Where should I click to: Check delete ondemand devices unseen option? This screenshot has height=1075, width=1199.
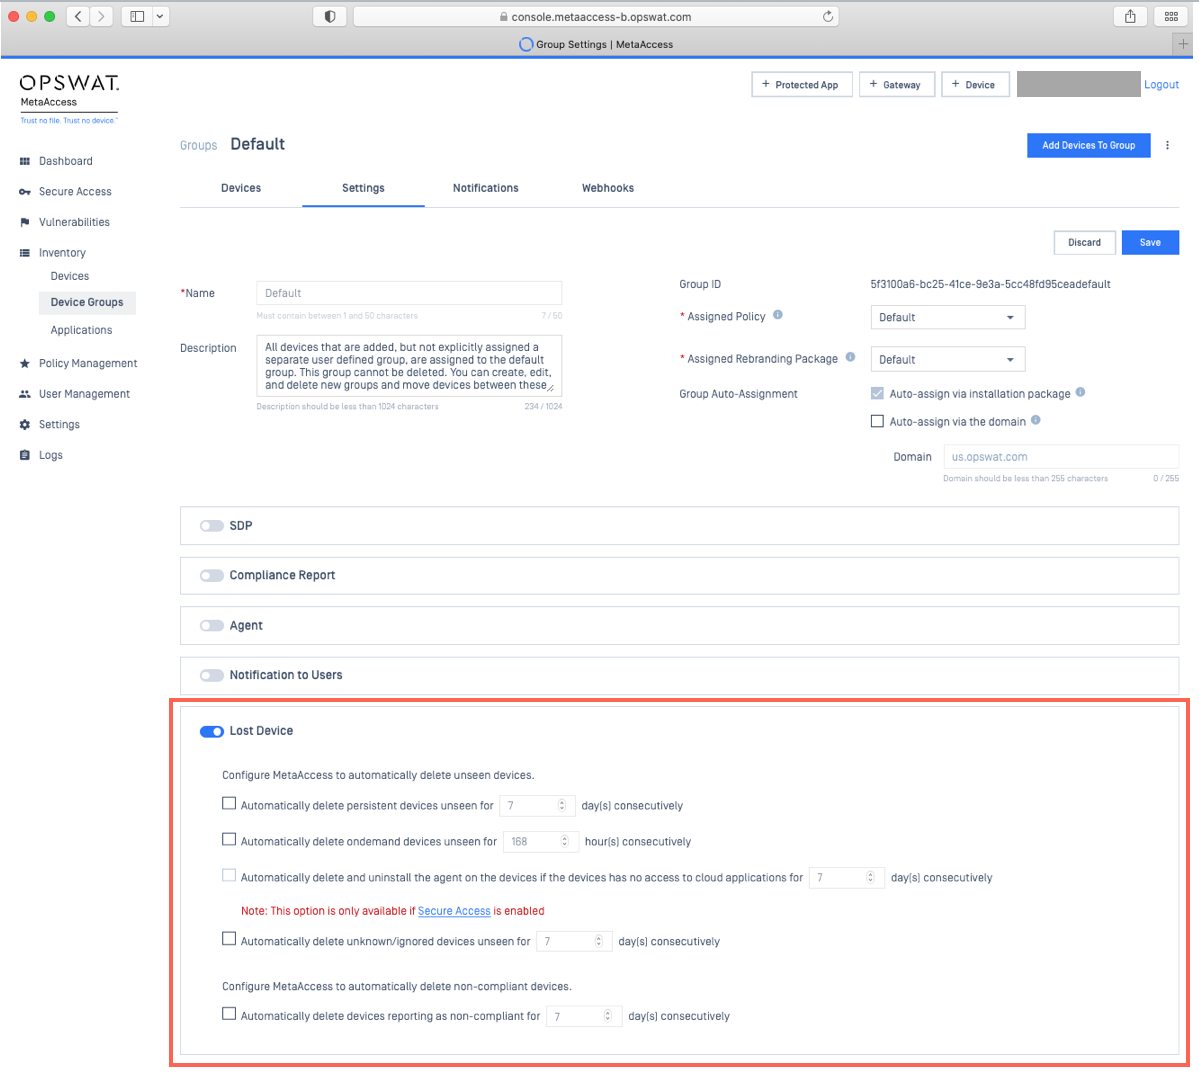229,840
